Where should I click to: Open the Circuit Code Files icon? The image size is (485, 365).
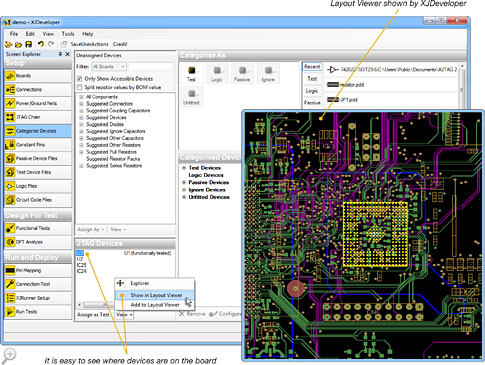tap(10, 200)
